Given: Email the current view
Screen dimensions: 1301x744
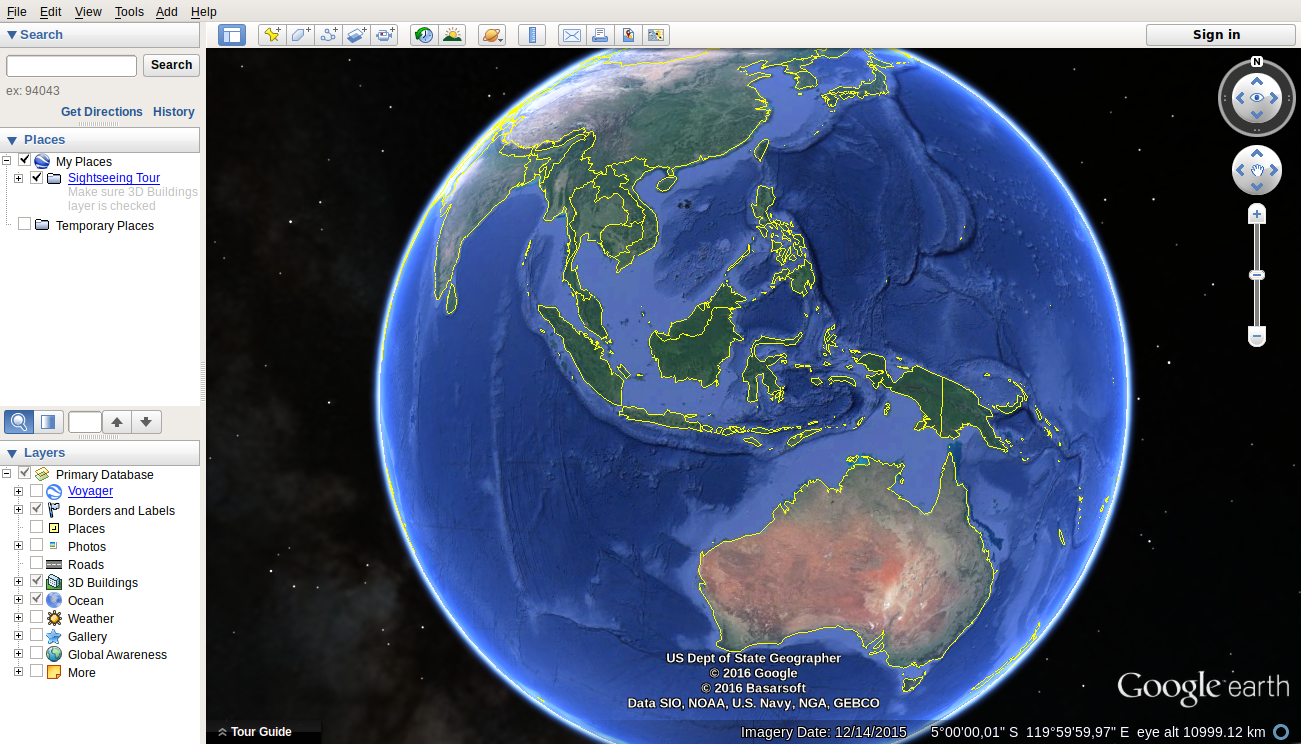Looking at the screenshot, I should pos(571,34).
